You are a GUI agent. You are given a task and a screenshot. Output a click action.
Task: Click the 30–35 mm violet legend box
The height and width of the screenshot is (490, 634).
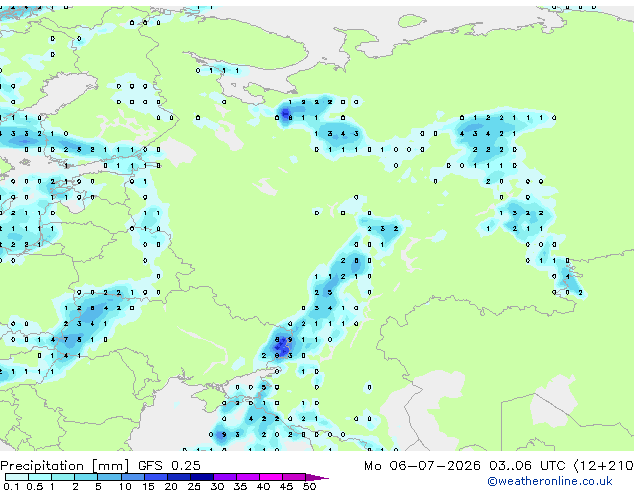[224, 477]
